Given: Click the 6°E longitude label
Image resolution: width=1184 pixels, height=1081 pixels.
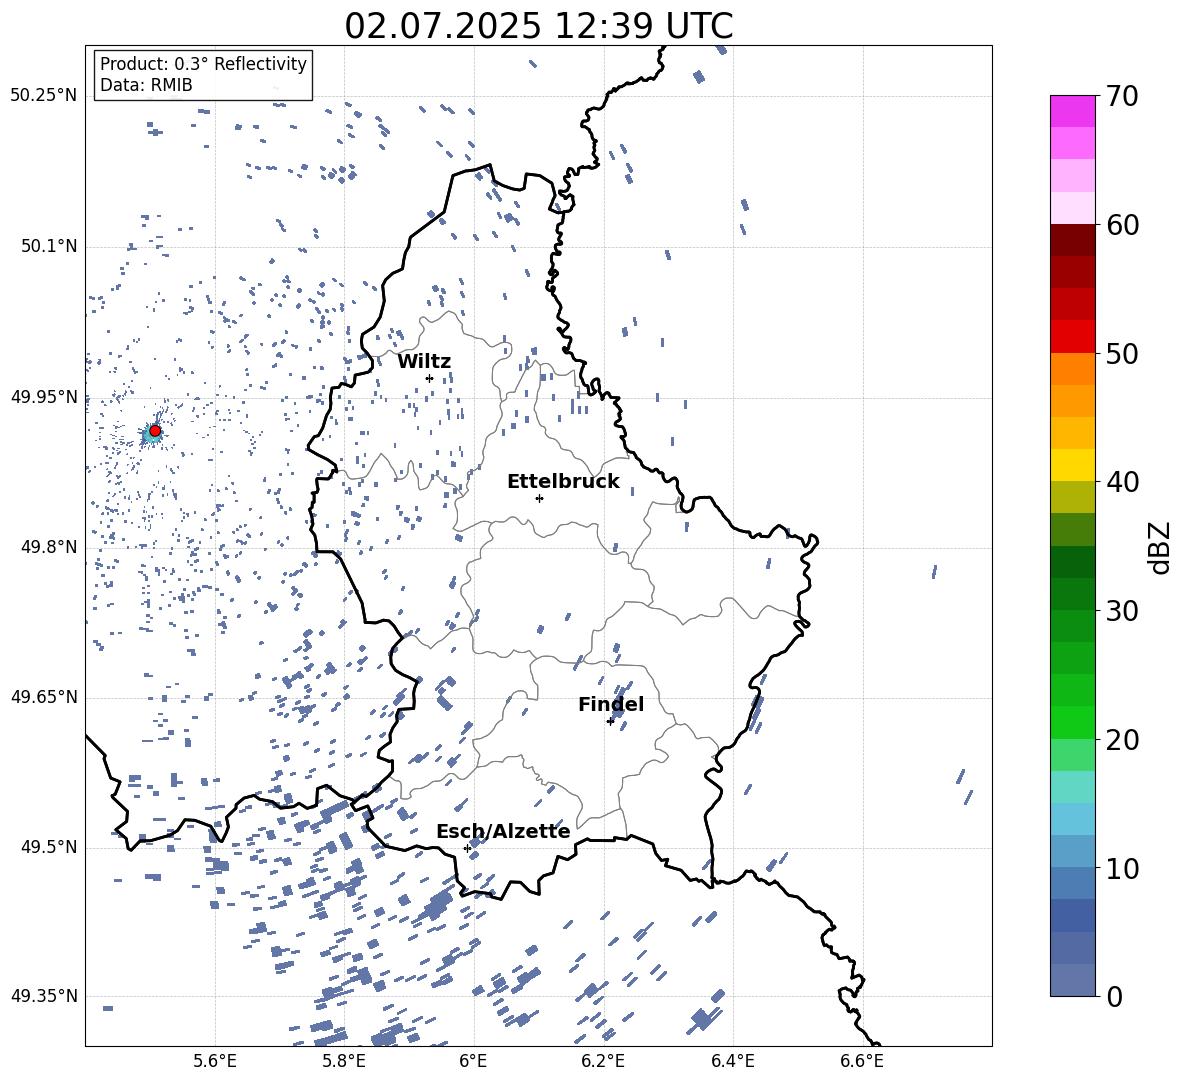Looking at the screenshot, I should [473, 1061].
